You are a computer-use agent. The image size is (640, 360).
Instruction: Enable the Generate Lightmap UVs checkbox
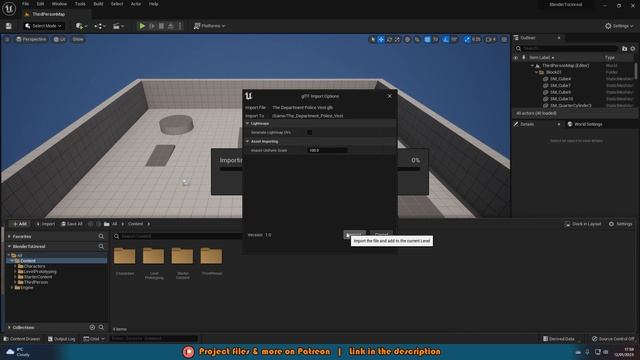(x=309, y=132)
